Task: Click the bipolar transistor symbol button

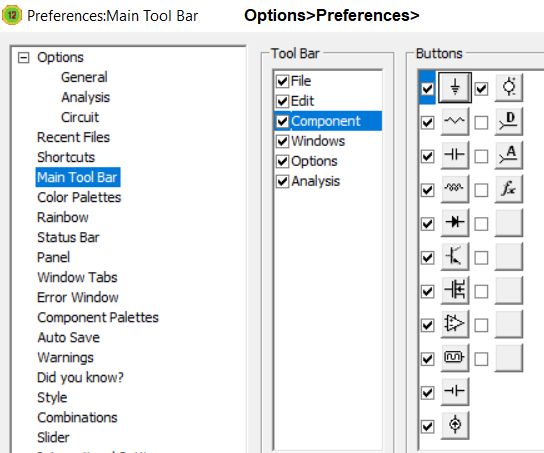Action: (455, 256)
